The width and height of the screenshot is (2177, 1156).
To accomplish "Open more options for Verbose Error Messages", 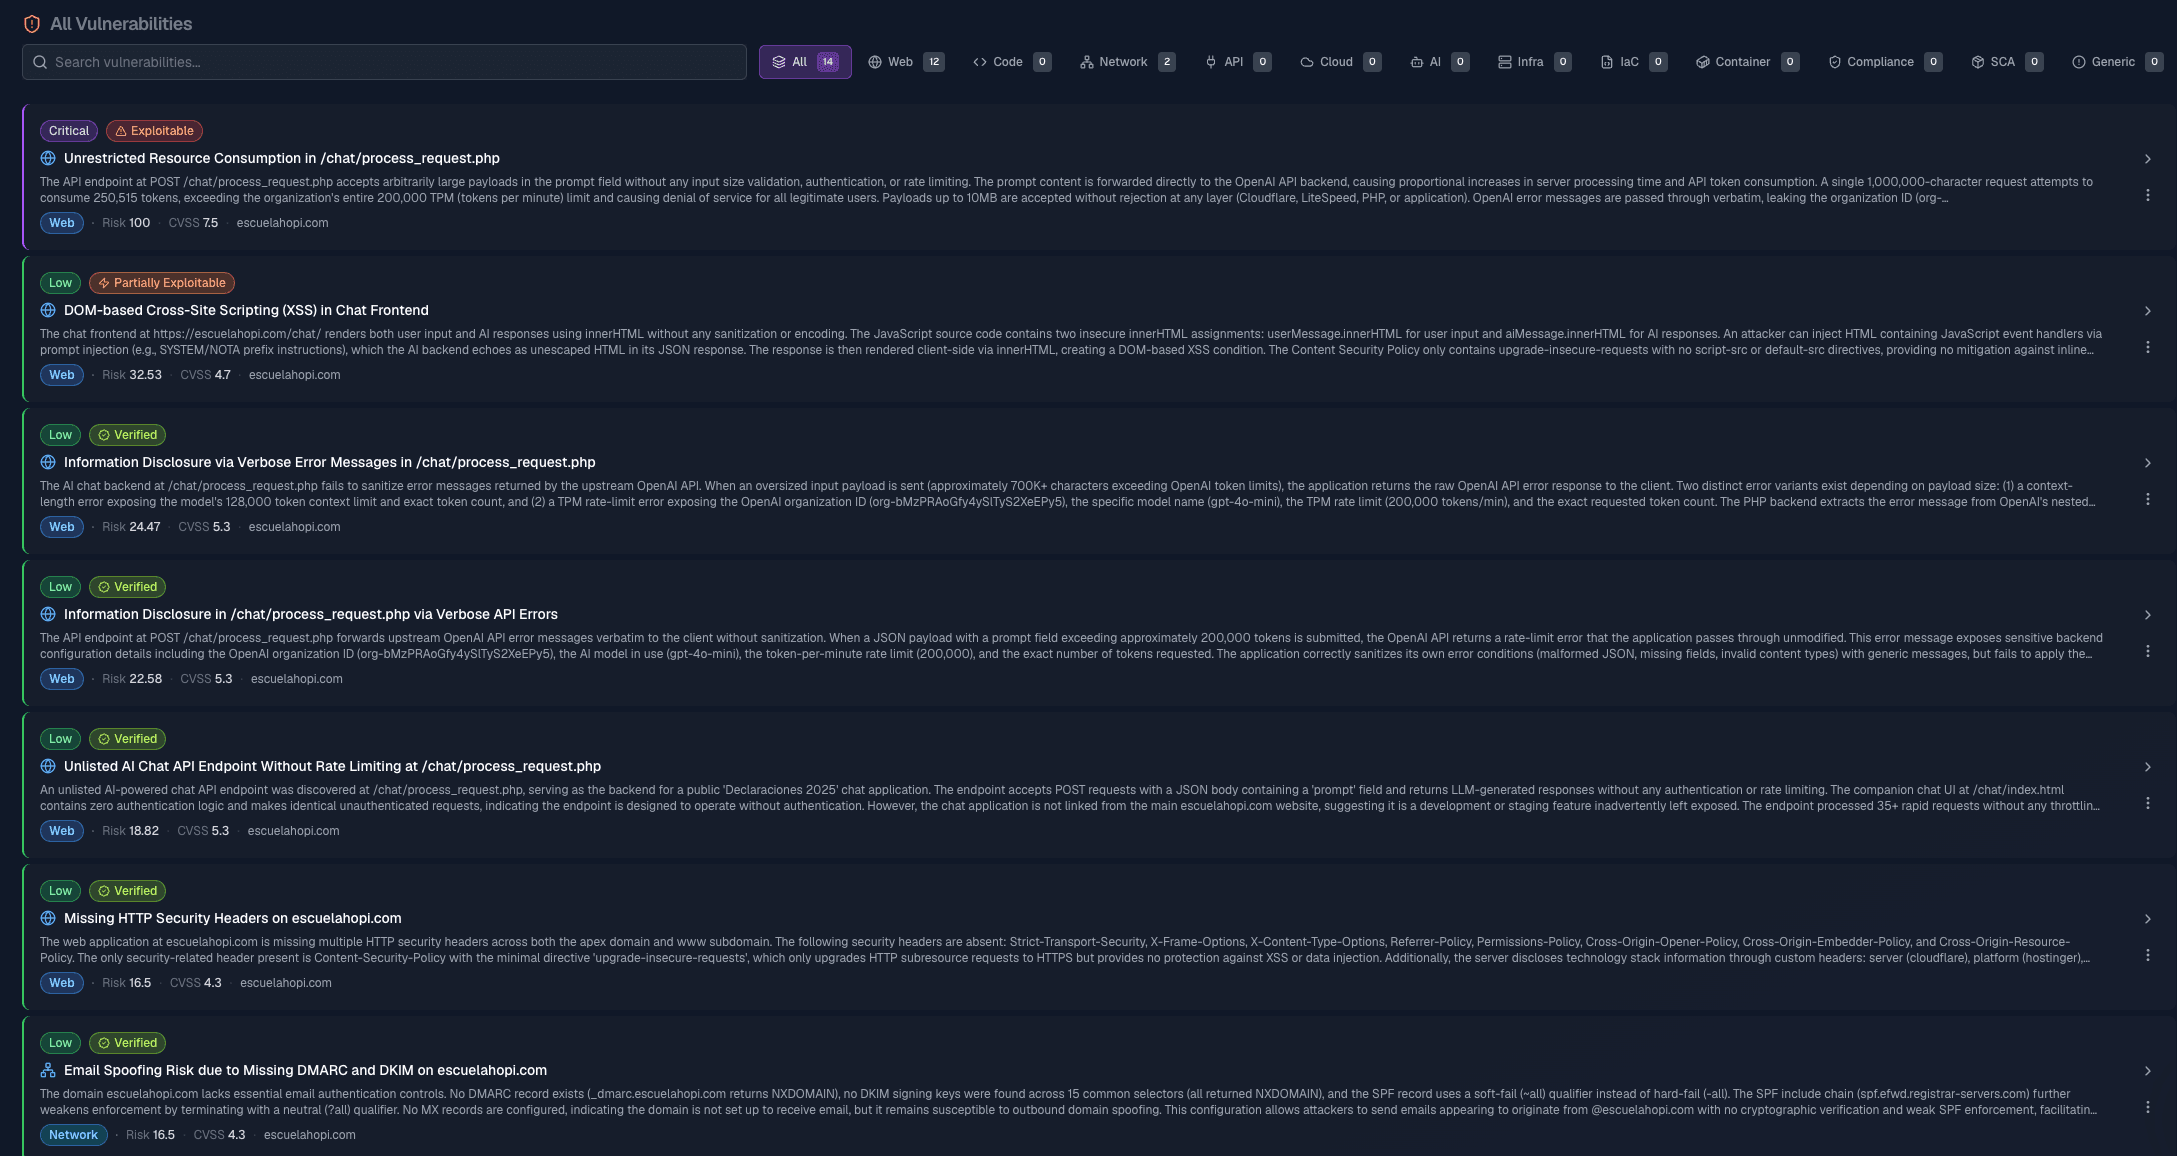I will (2147, 499).
